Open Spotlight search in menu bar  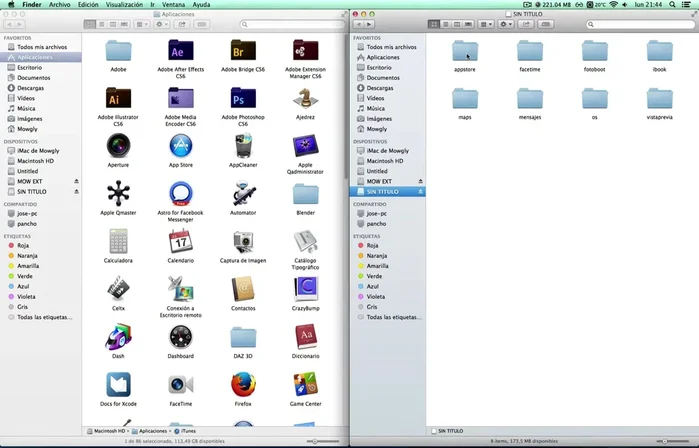point(672,4)
